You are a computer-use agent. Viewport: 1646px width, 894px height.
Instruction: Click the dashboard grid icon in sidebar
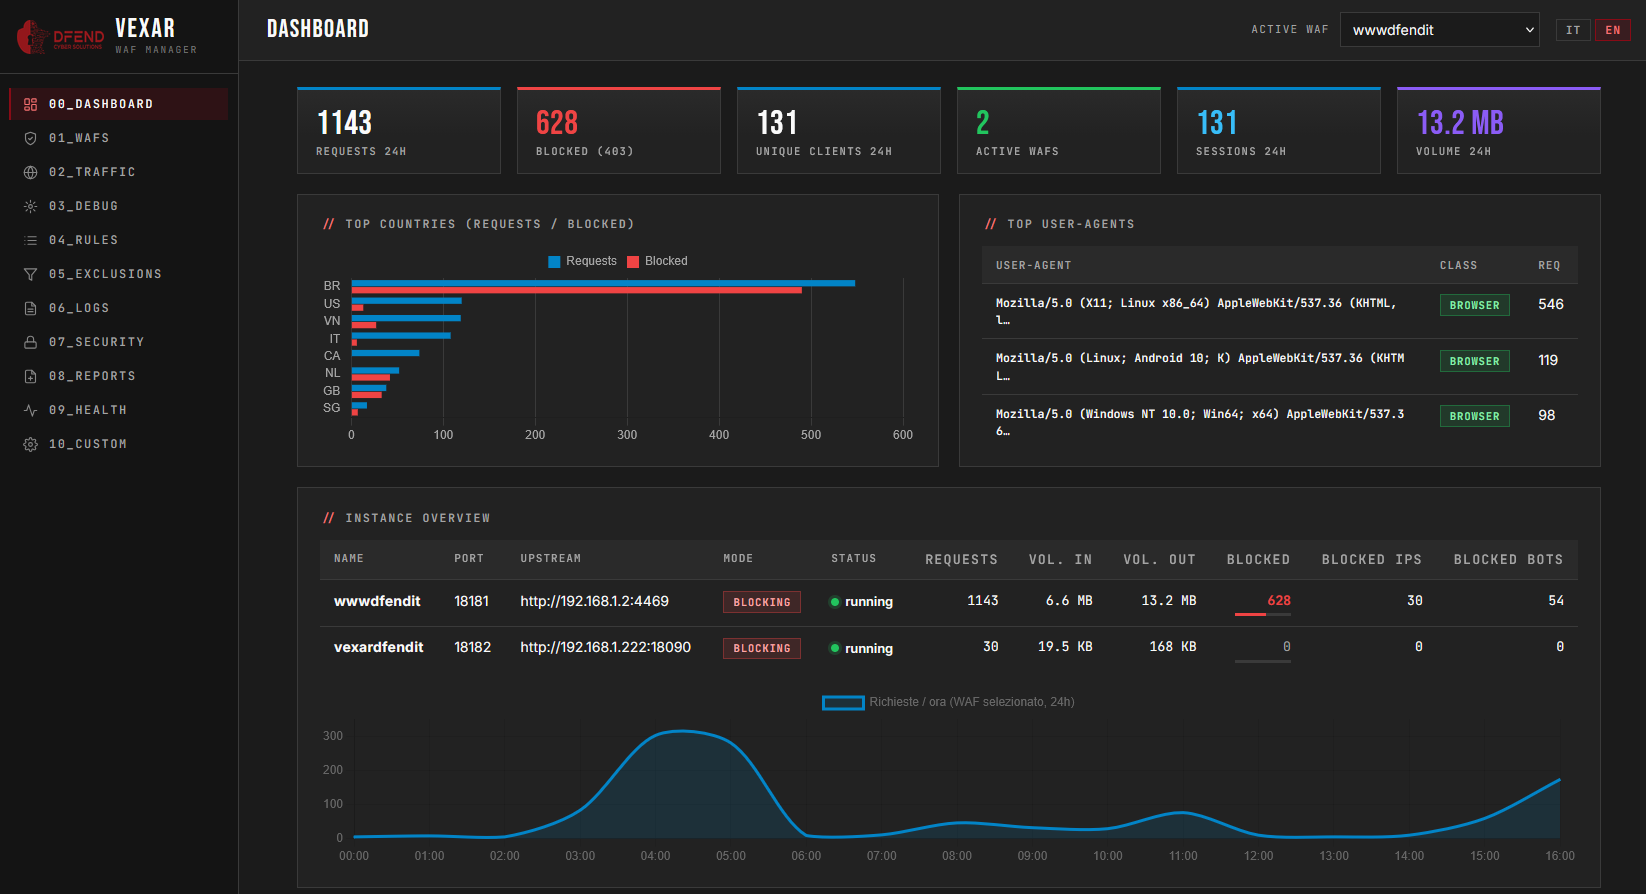click(x=30, y=104)
